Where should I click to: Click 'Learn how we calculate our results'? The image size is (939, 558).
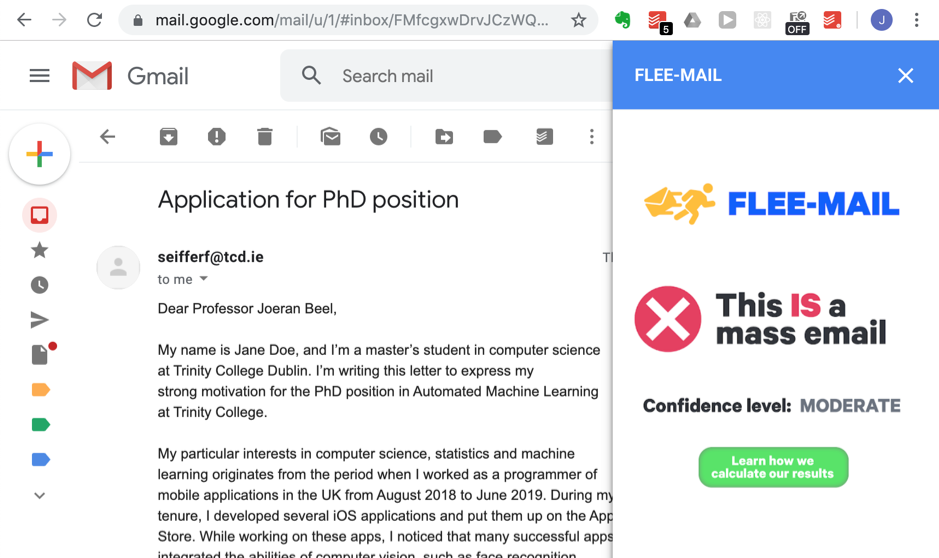coord(773,467)
